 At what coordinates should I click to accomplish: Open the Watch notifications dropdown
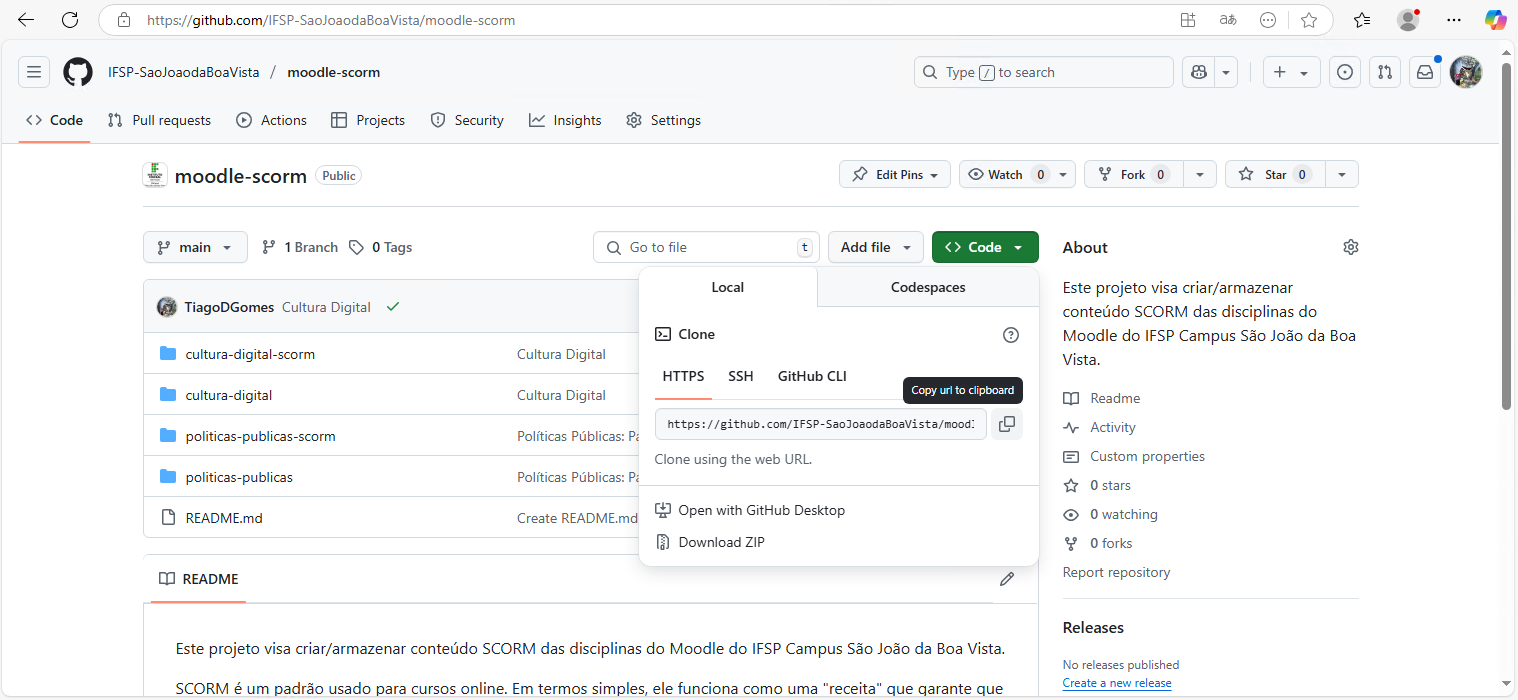point(1017,174)
